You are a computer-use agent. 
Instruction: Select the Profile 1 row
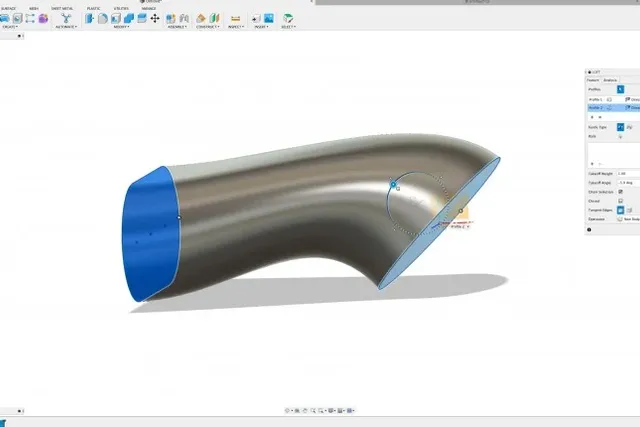click(x=614, y=99)
